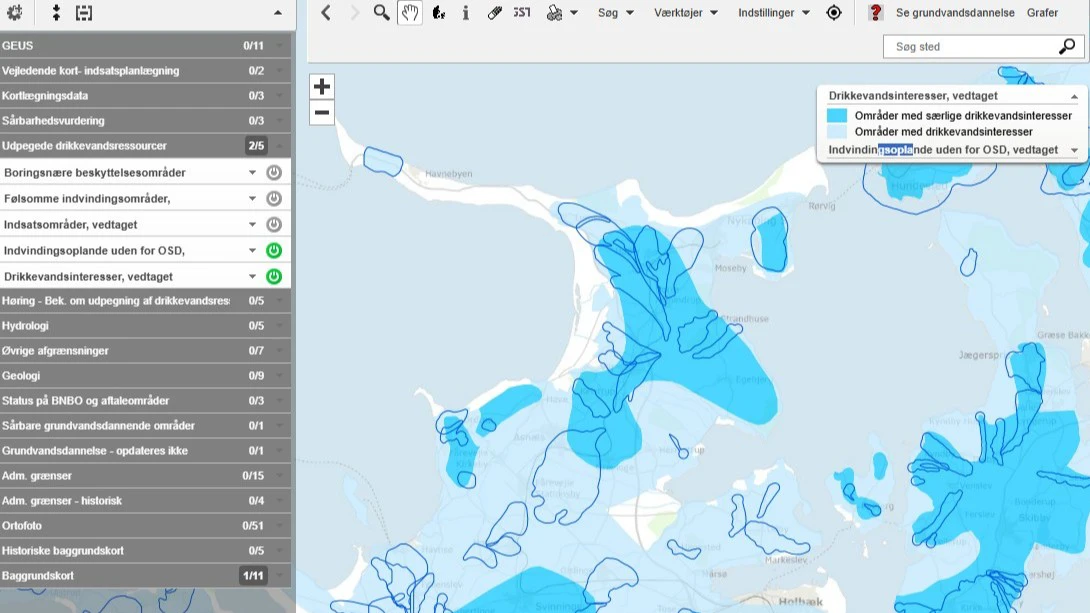Collapse the layer panel with the up arrow
1090x613 pixels.
[x=277, y=13]
